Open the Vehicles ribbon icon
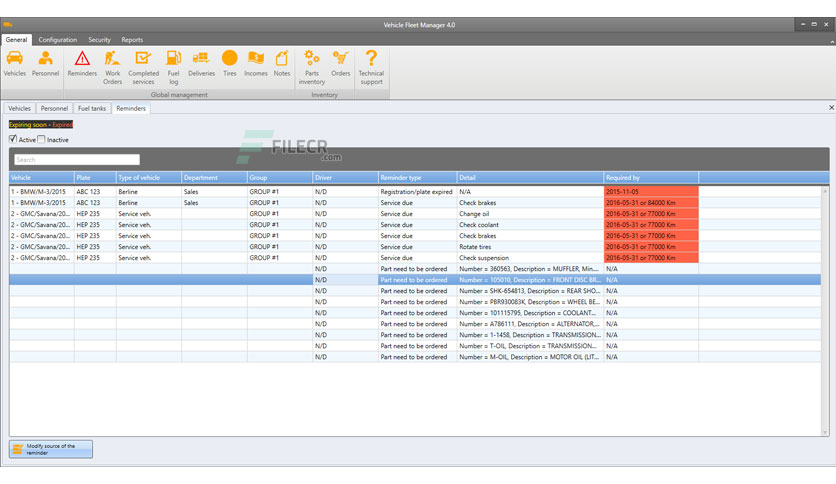The width and height of the screenshot is (836, 484). pyautogui.click(x=14, y=63)
